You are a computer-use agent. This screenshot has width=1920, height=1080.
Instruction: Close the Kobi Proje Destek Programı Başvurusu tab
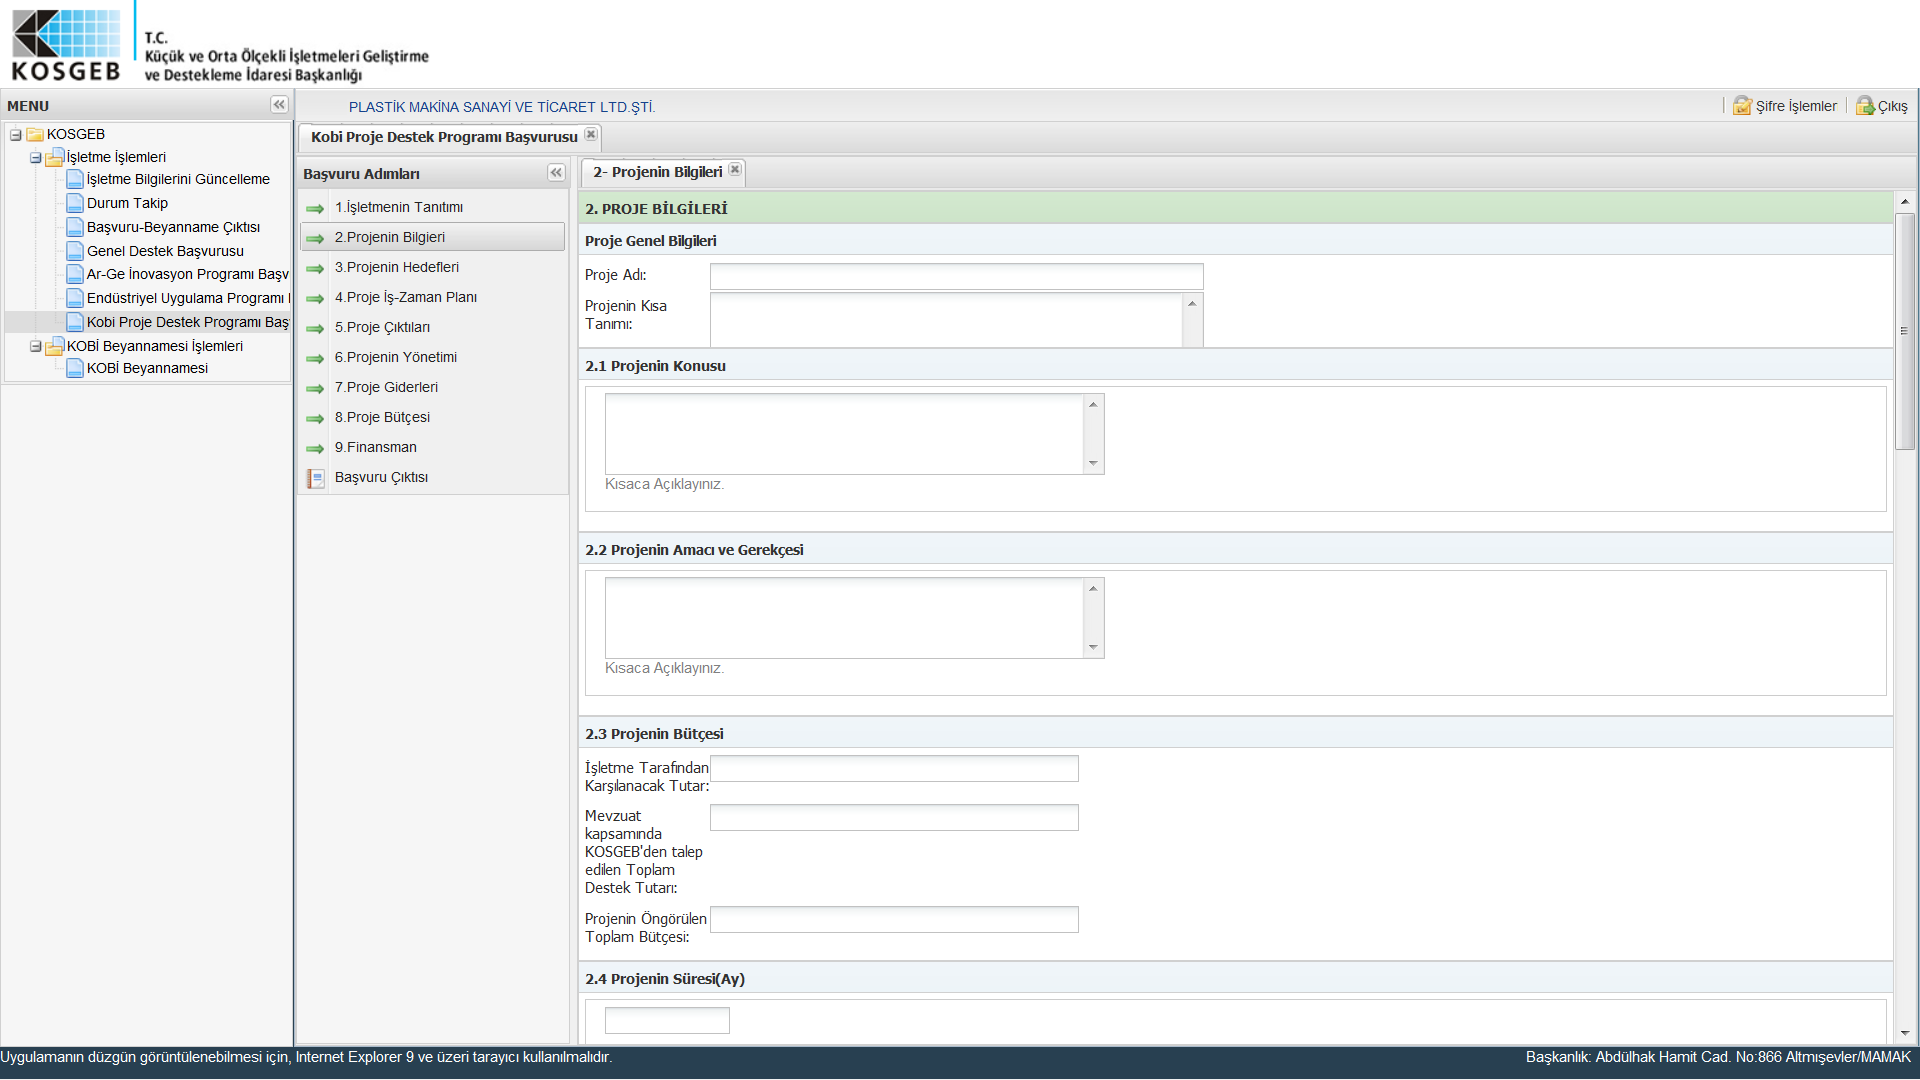coord(591,135)
